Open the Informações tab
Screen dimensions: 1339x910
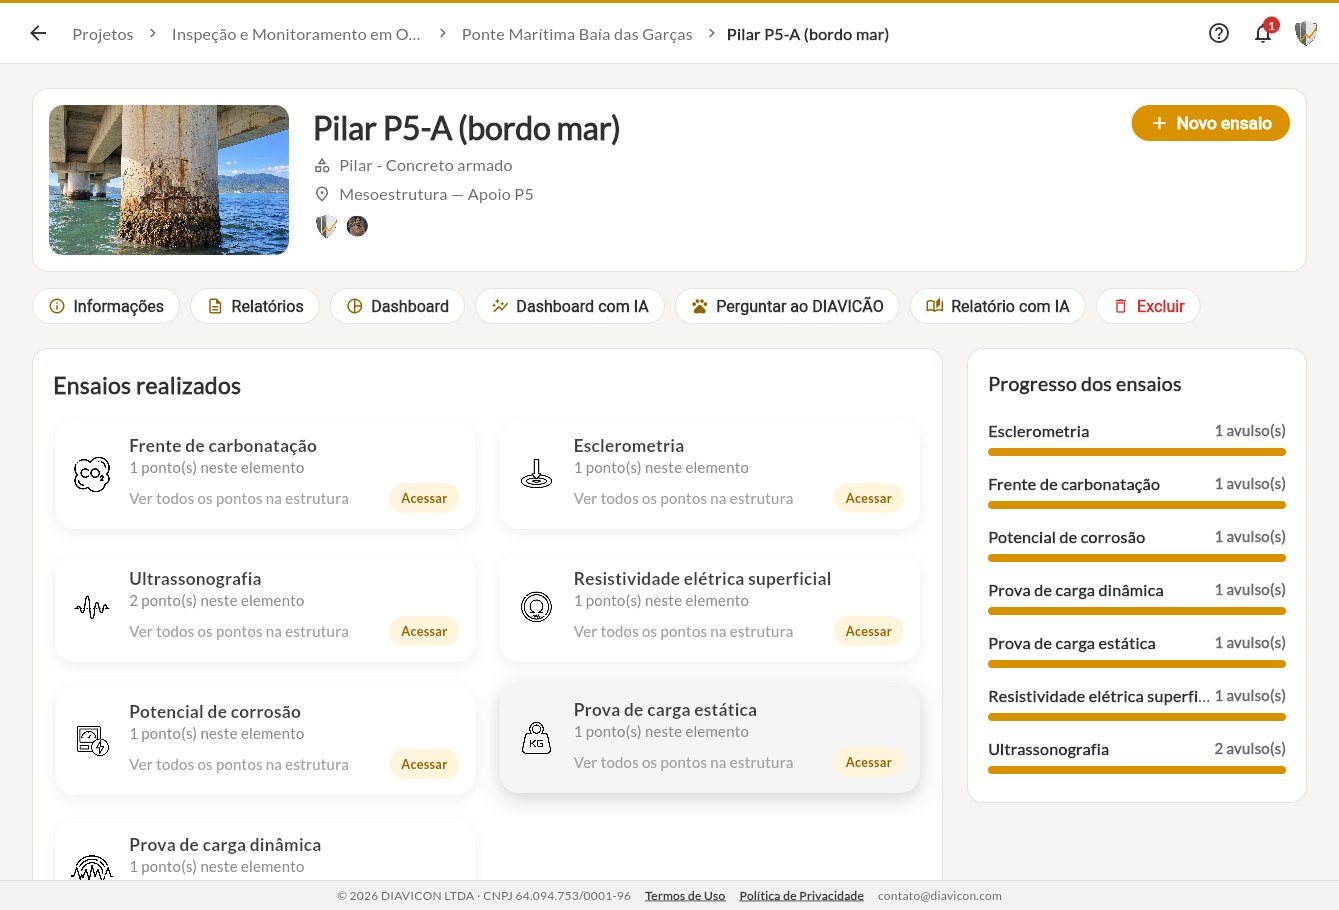tap(106, 306)
